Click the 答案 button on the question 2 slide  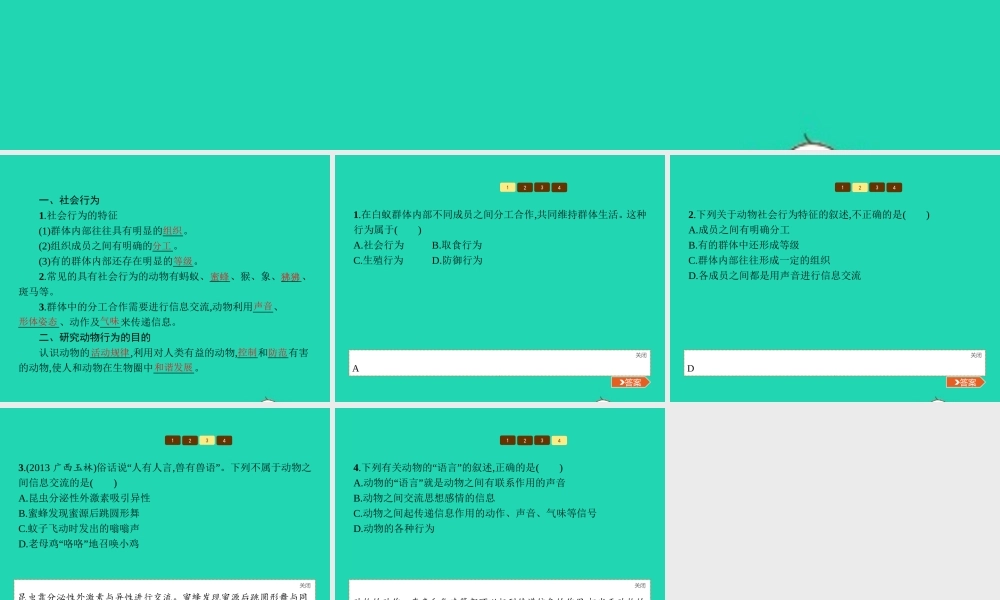coord(966,383)
